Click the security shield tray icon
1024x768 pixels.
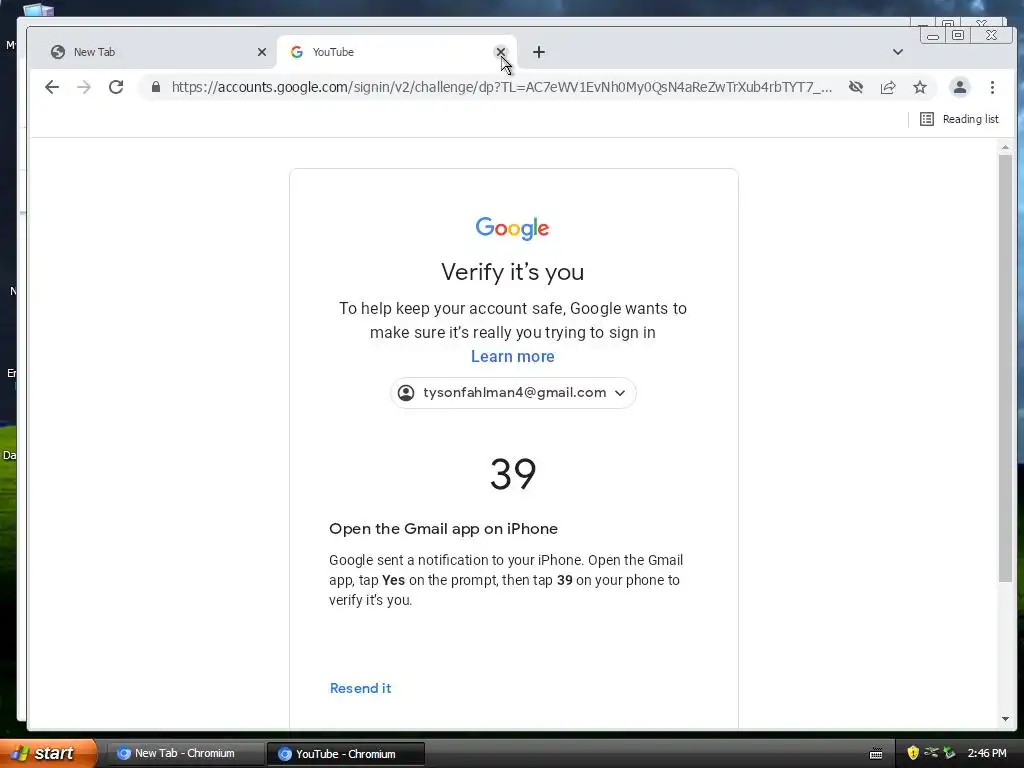(x=913, y=753)
